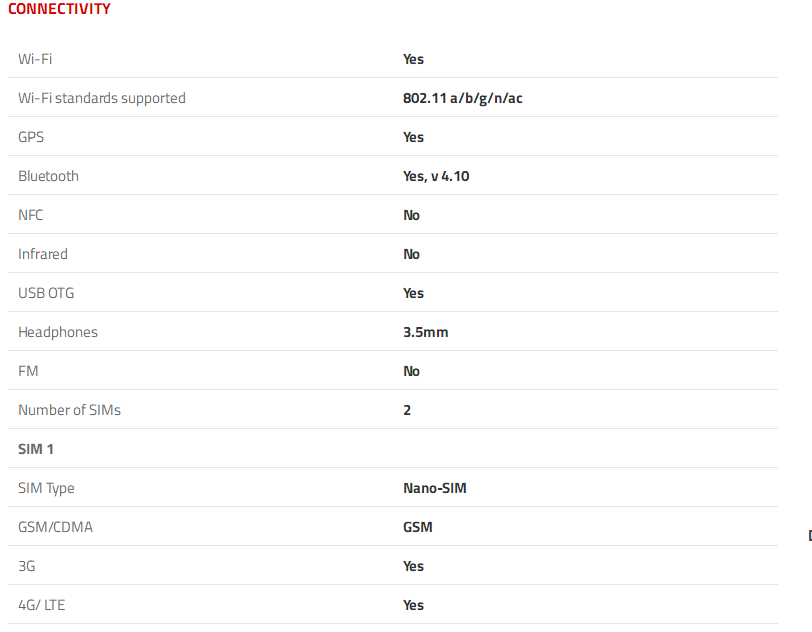This screenshot has width=812, height=632.
Task: Click the SIM 1 subsection heading
Action: 36,449
